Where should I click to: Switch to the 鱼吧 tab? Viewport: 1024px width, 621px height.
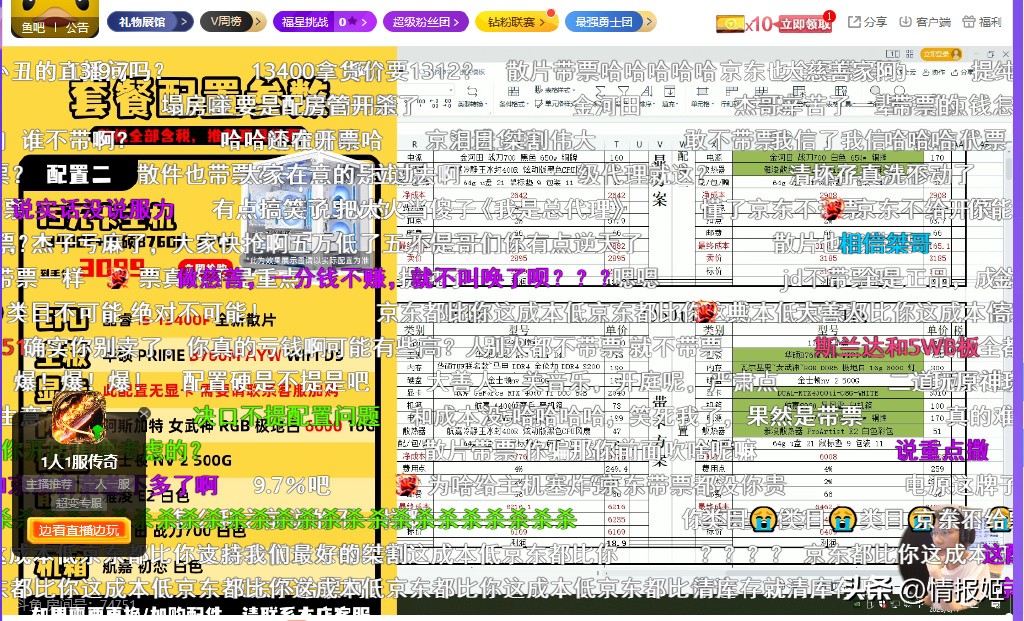click(35, 27)
